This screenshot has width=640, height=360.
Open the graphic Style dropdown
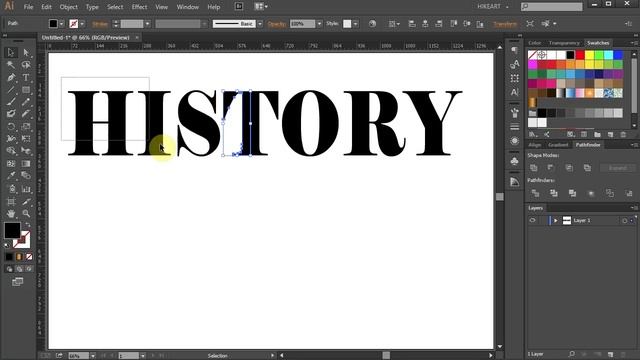(356, 24)
